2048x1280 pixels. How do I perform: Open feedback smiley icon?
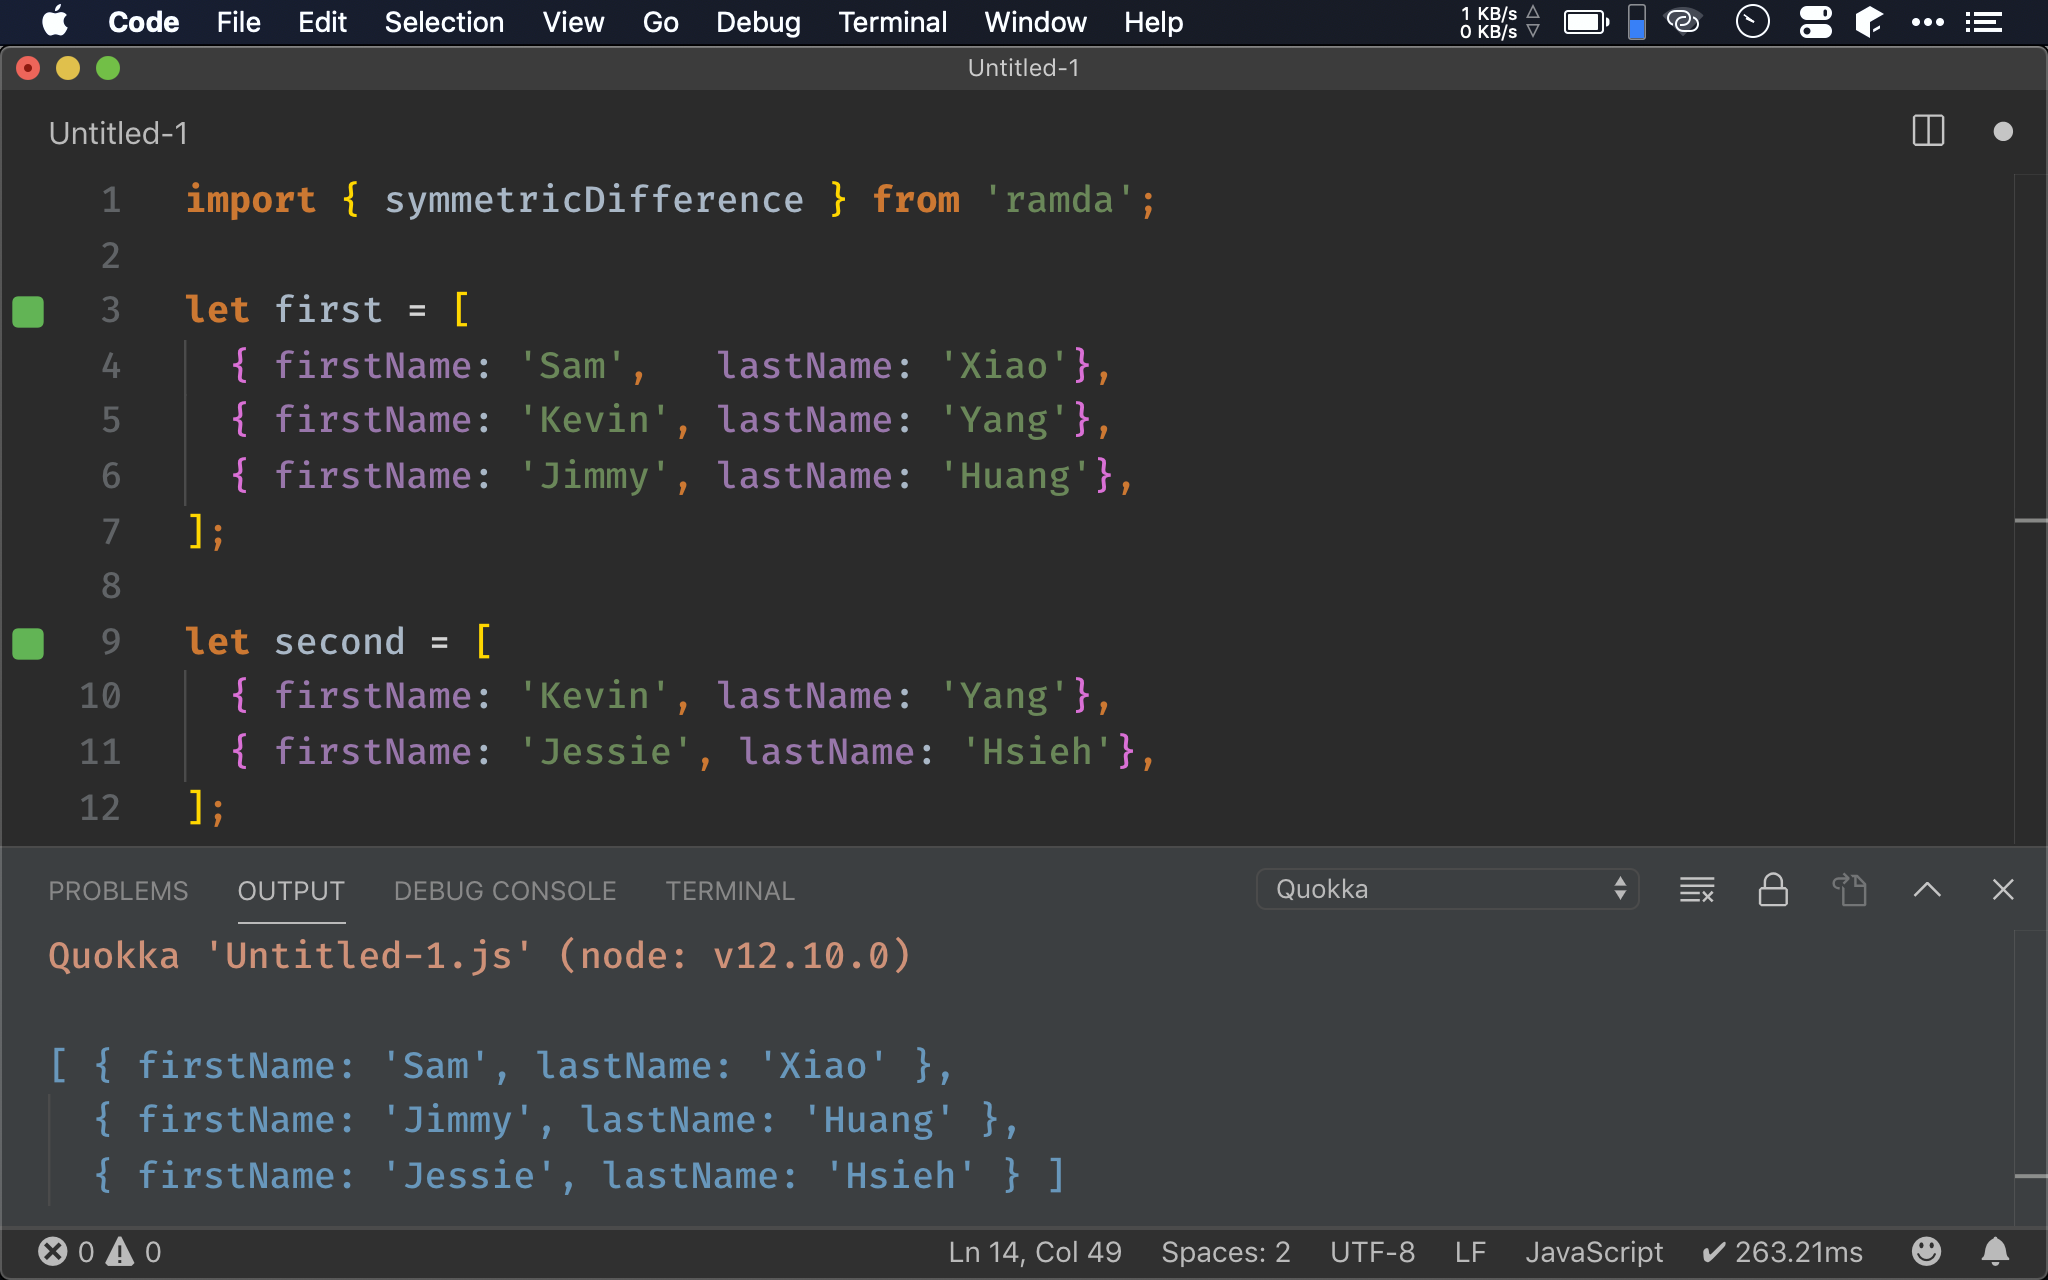coord(1926,1251)
